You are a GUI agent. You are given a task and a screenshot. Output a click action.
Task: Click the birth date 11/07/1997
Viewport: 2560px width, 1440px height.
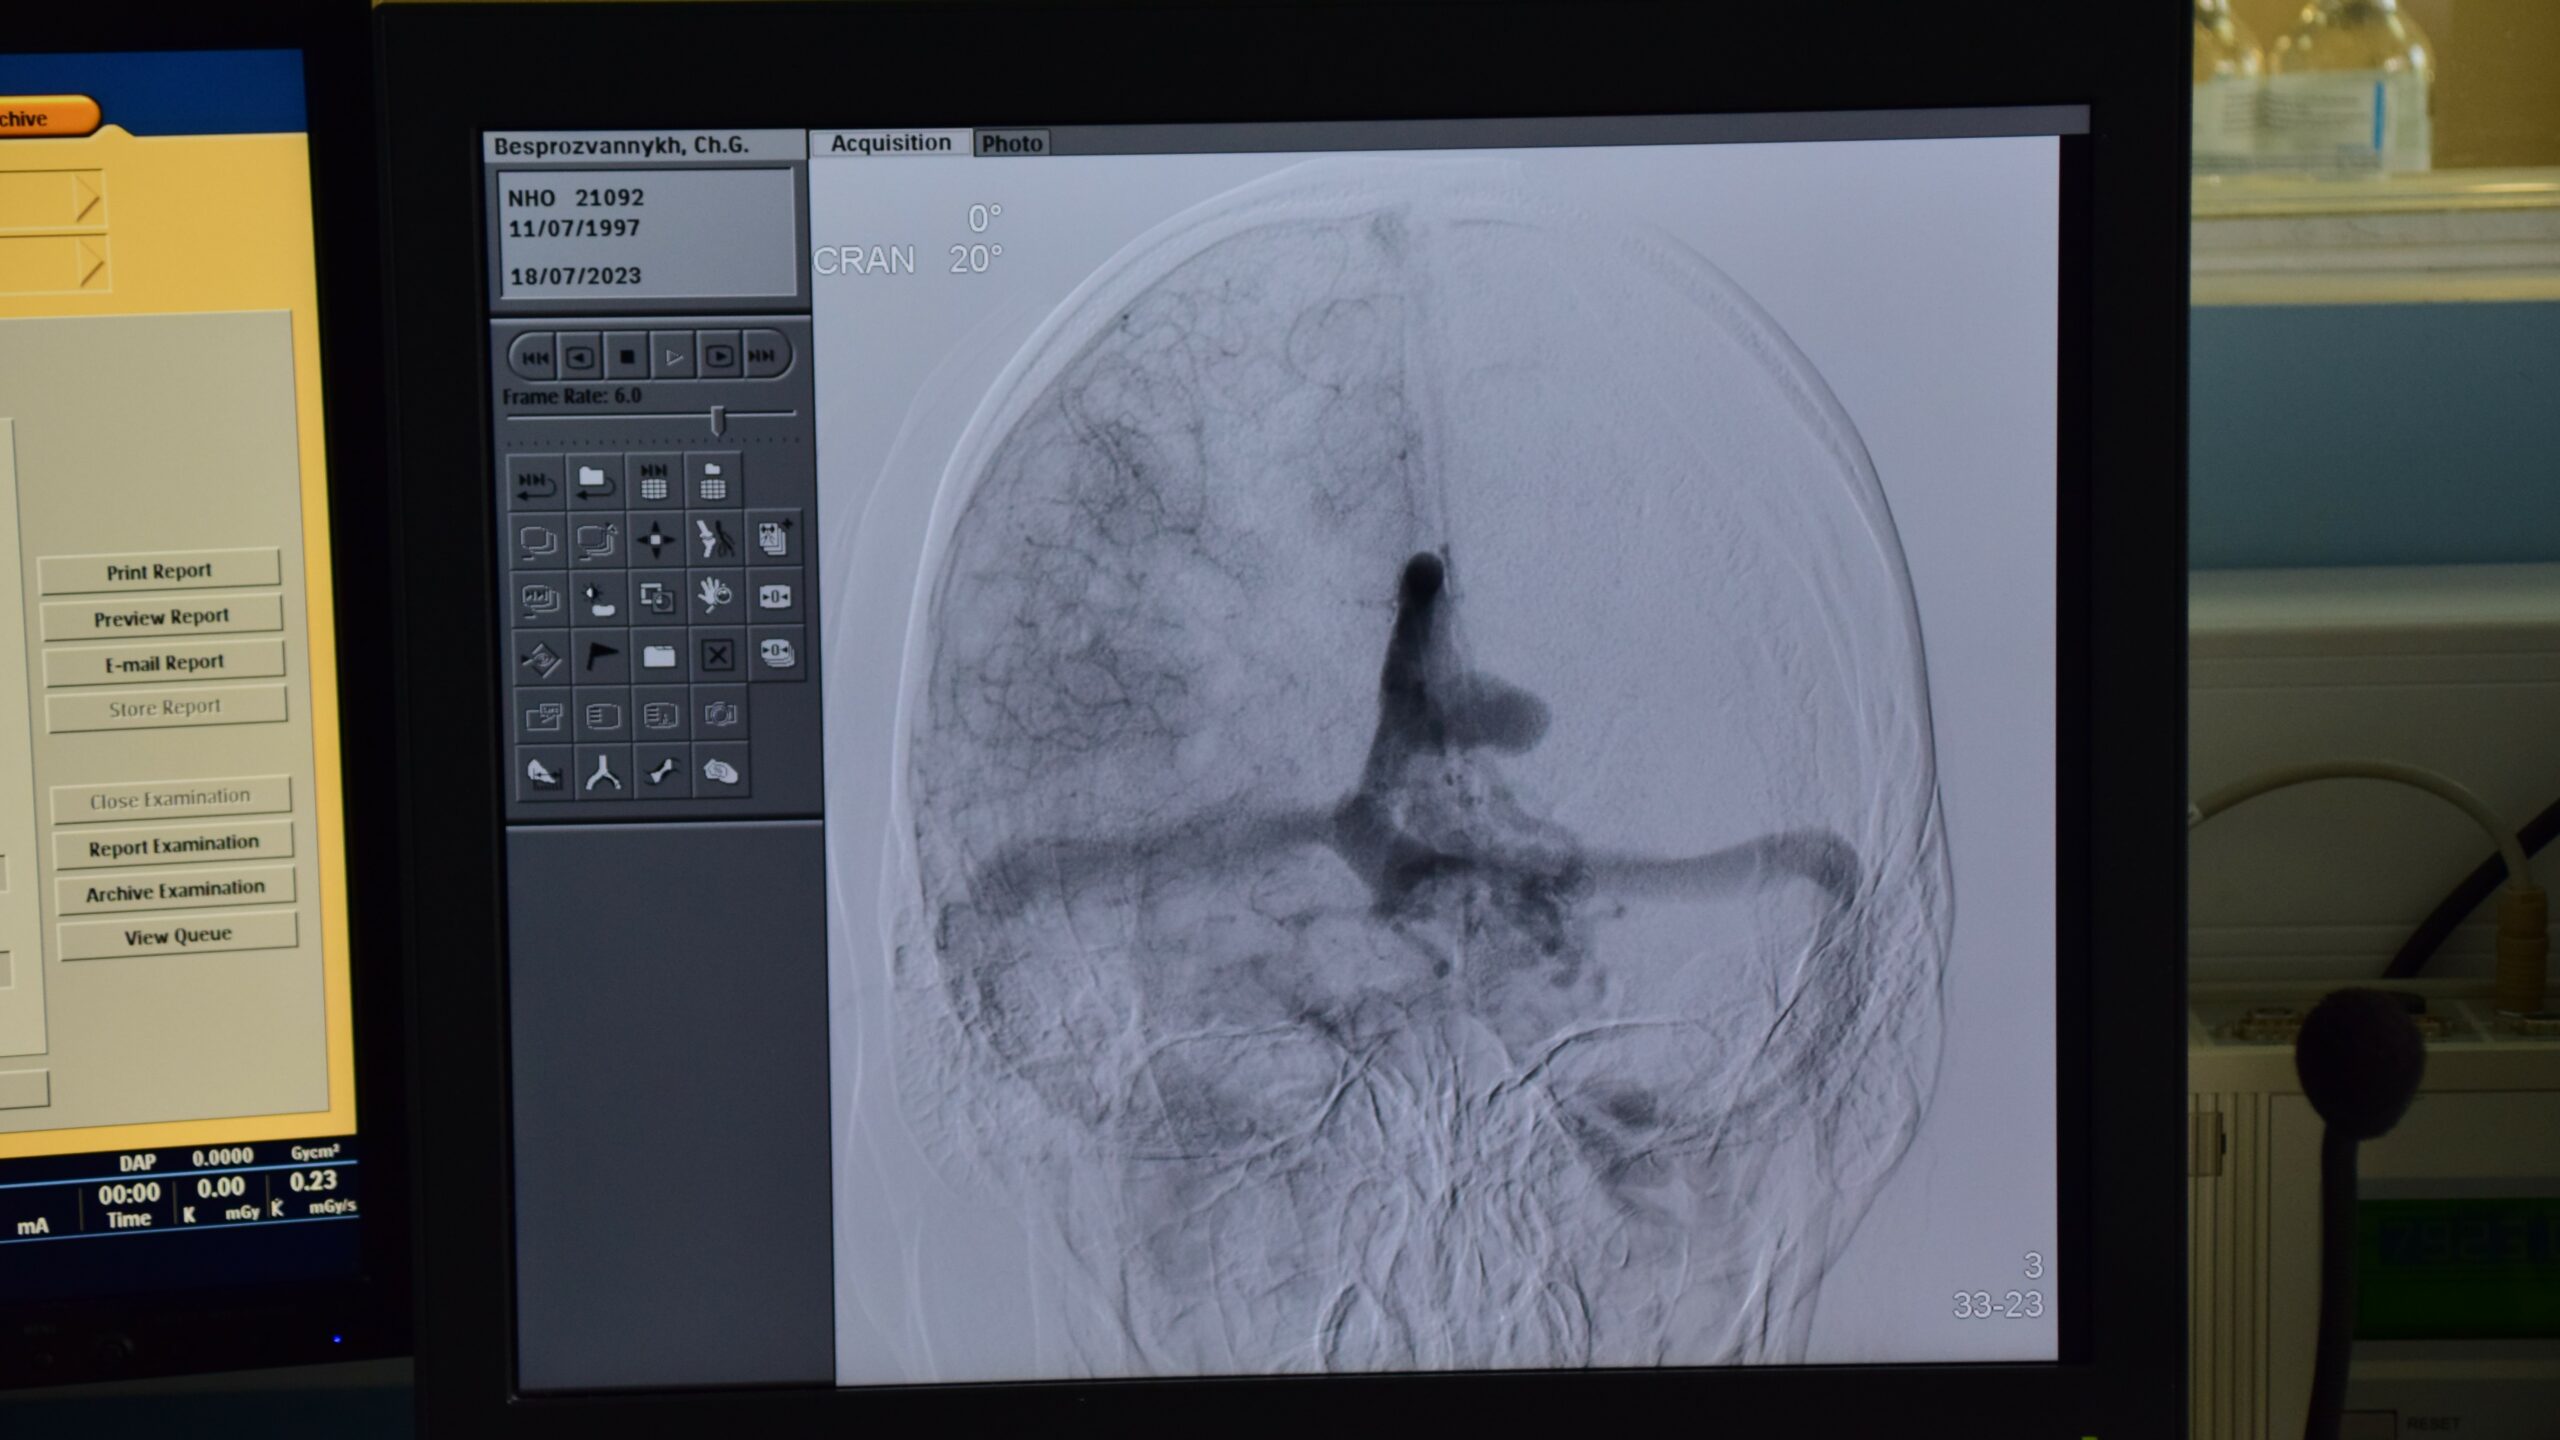(x=574, y=228)
